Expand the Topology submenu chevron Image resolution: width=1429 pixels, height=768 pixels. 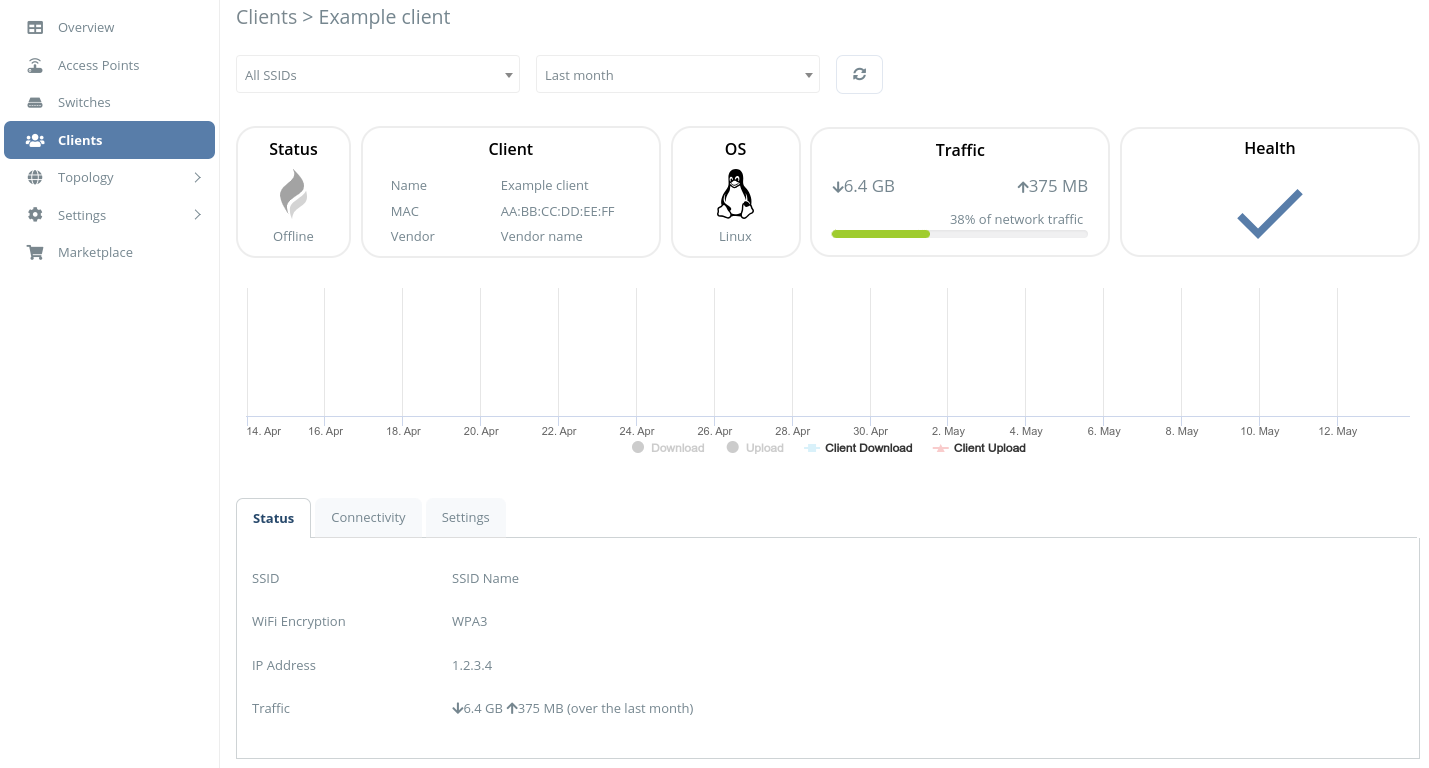(197, 177)
